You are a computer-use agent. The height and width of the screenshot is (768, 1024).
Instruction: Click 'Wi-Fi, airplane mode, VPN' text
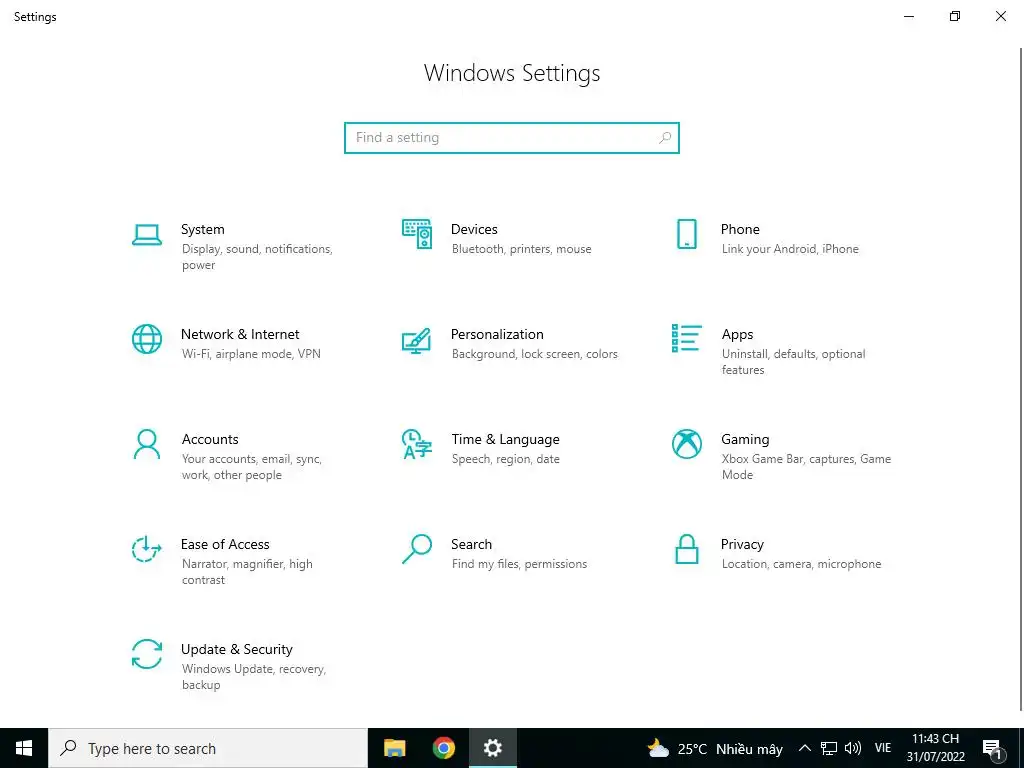click(x=251, y=354)
